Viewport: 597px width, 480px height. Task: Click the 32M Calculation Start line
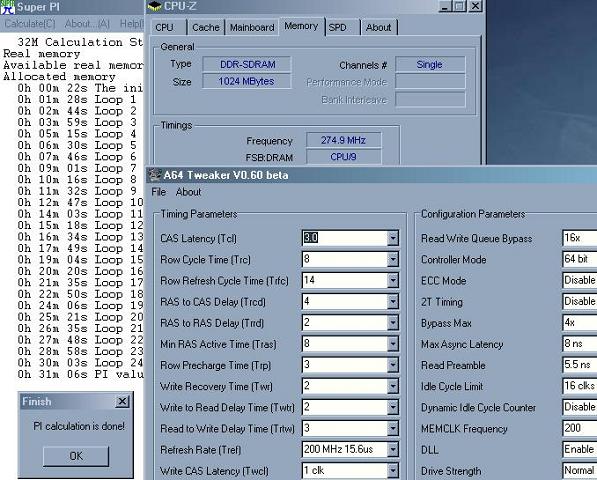click(80, 42)
